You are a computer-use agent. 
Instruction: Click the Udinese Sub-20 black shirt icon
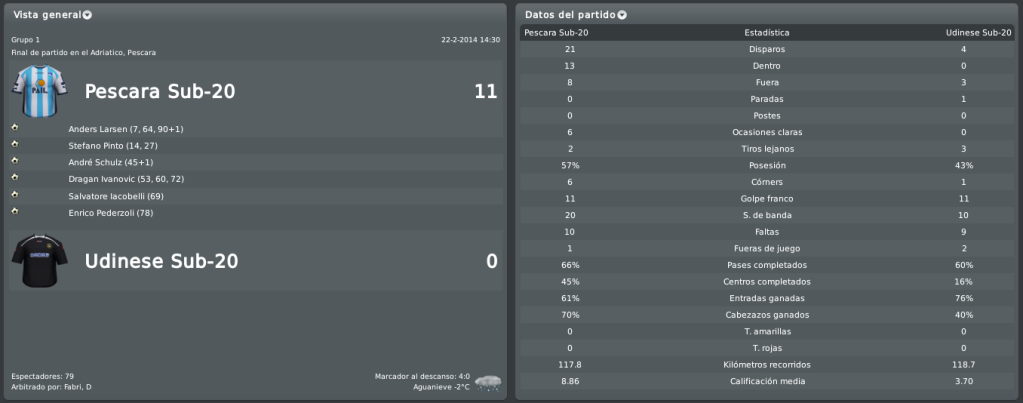39,260
